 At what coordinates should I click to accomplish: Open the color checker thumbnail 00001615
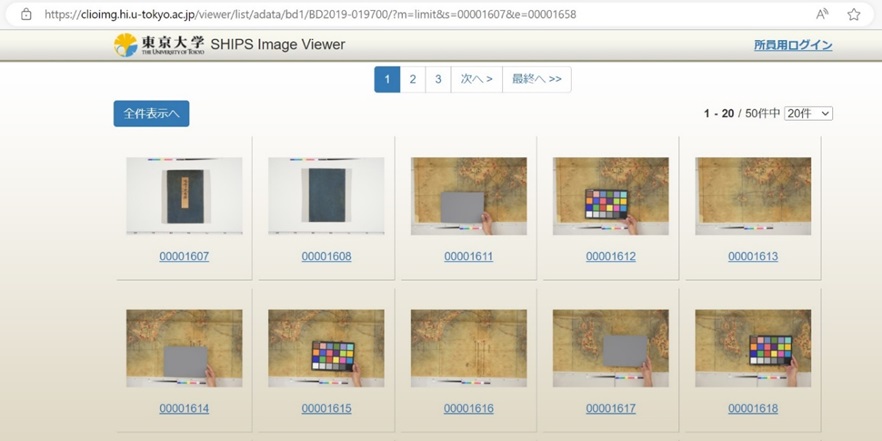click(326, 348)
